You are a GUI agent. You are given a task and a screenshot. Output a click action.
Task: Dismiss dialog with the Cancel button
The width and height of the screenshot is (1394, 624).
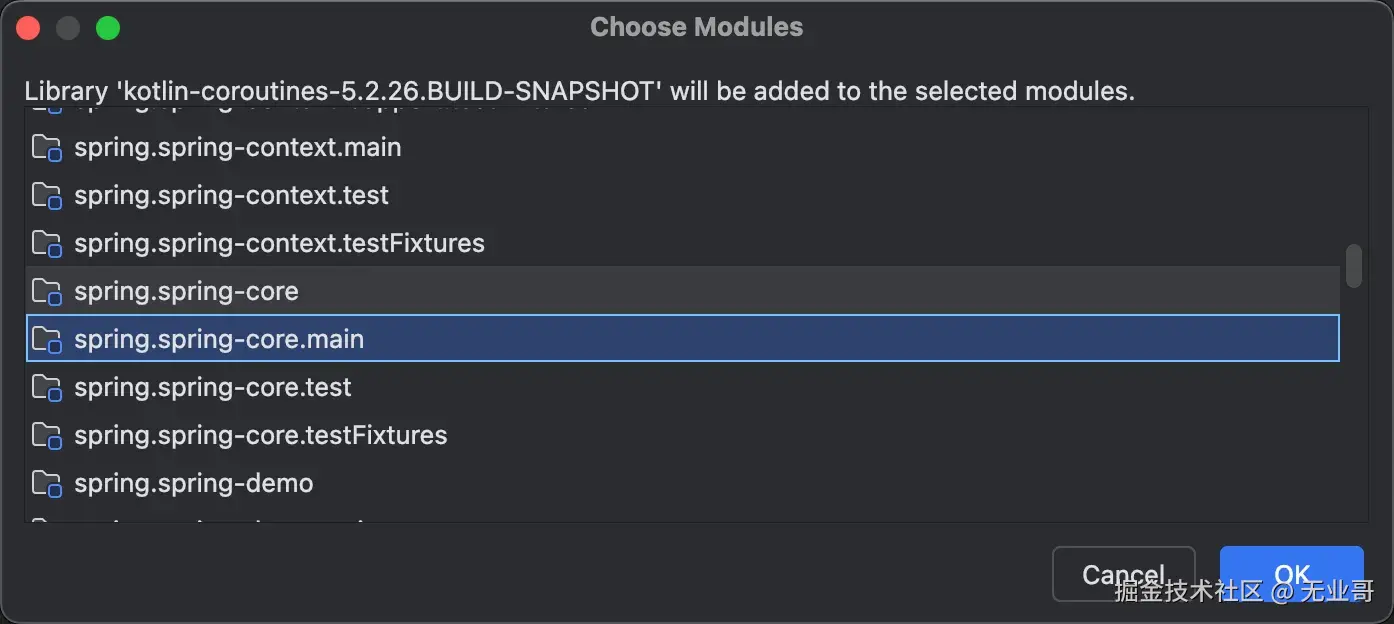[1123, 574]
